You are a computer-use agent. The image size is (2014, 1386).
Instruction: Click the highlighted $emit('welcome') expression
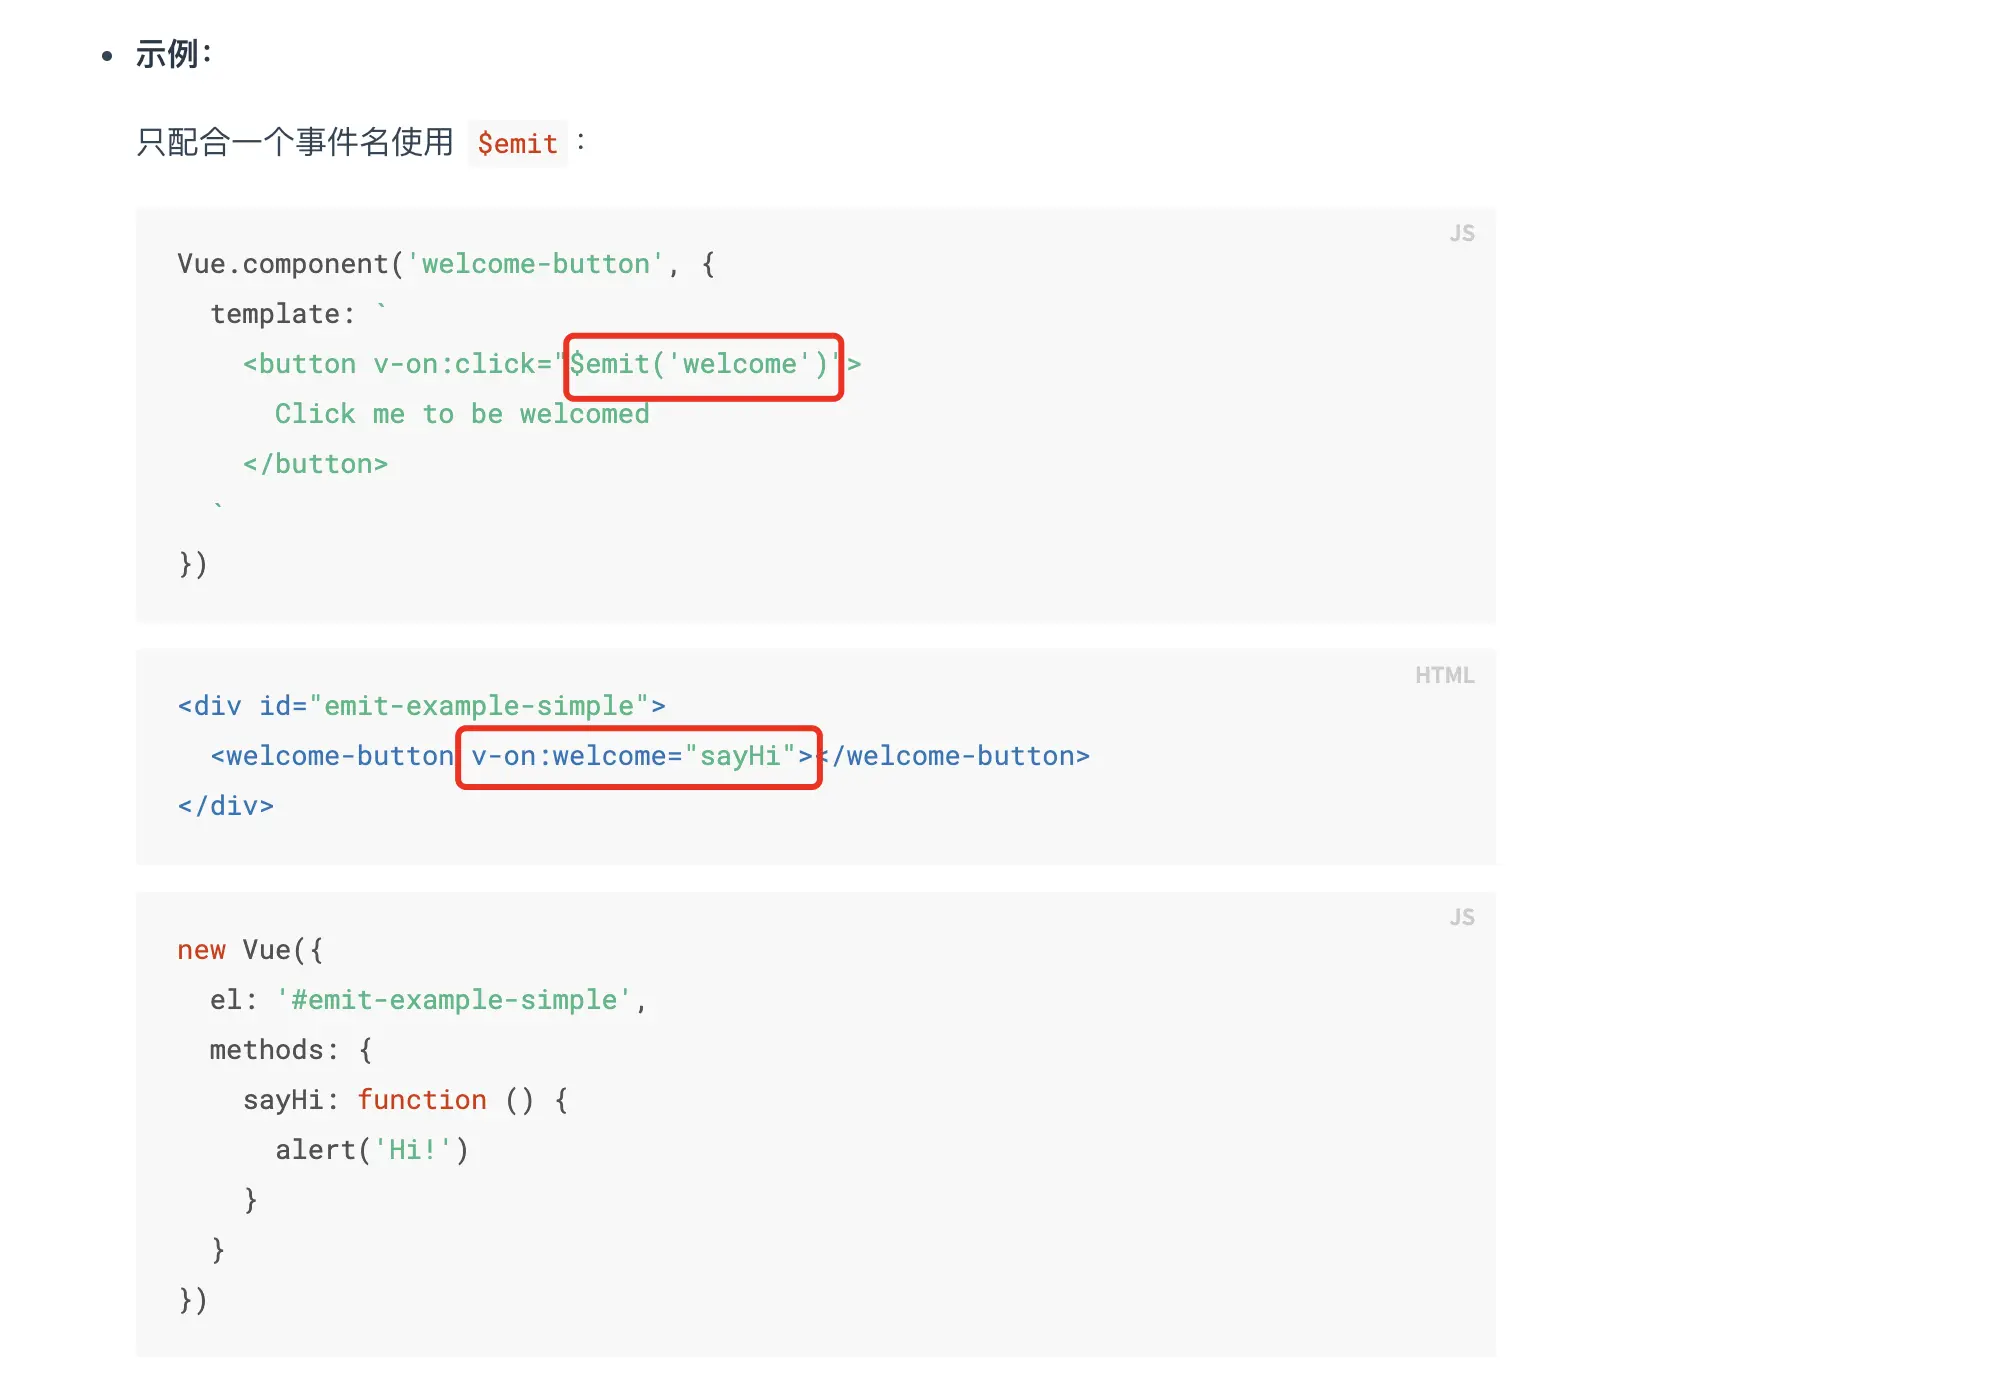tap(704, 366)
